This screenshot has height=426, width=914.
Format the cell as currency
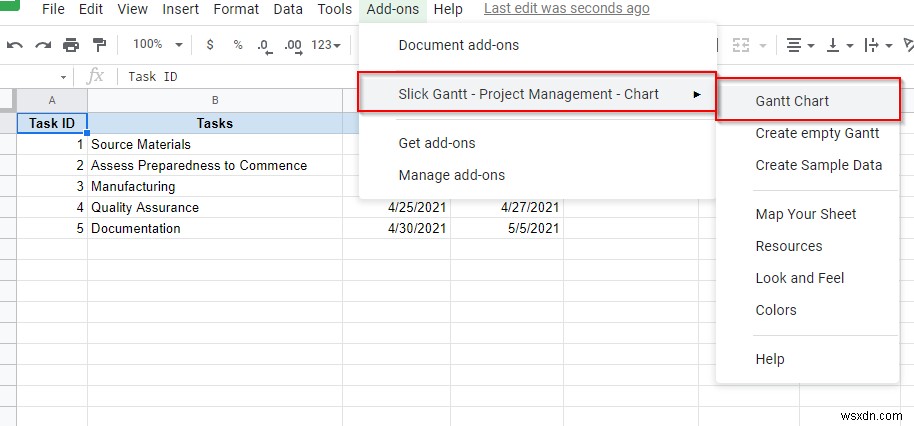pos(209,45)
